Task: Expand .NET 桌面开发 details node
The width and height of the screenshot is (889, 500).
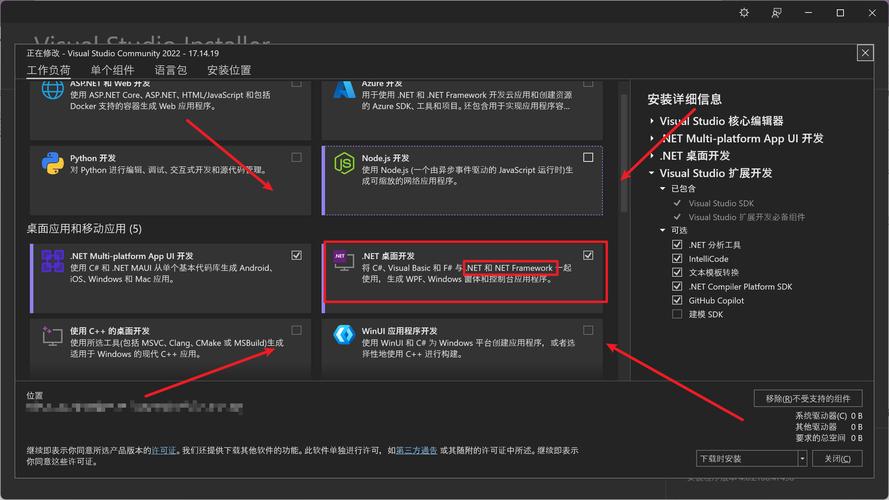Action: pos(652,156)
